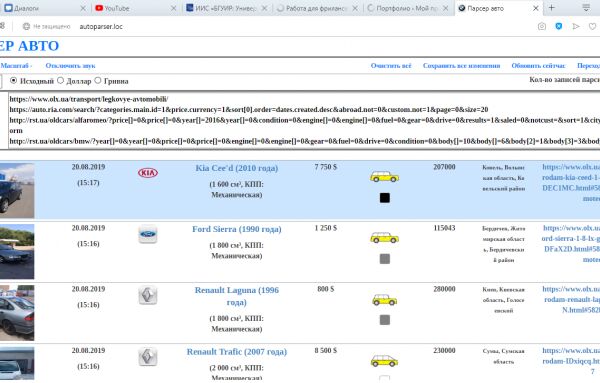Click Очистить всё link

click(391, 66)
